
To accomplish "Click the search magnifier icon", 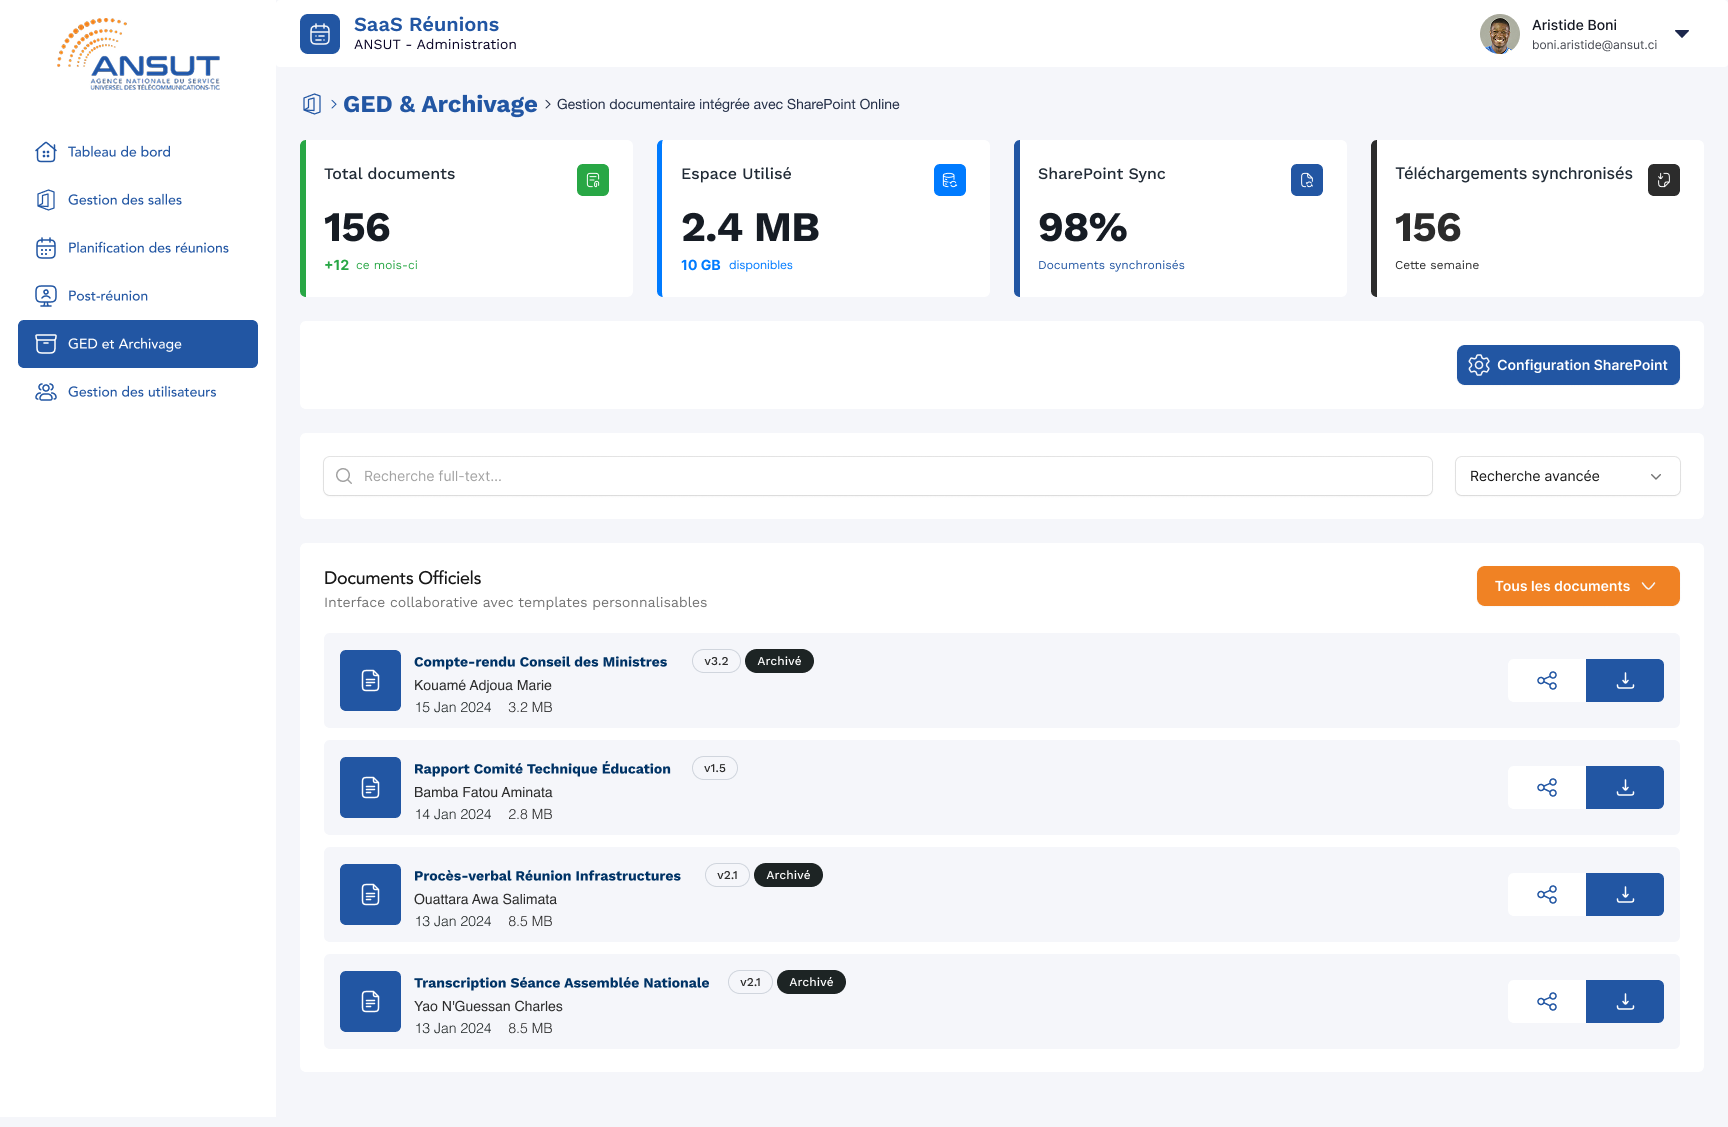I will 344,476.
